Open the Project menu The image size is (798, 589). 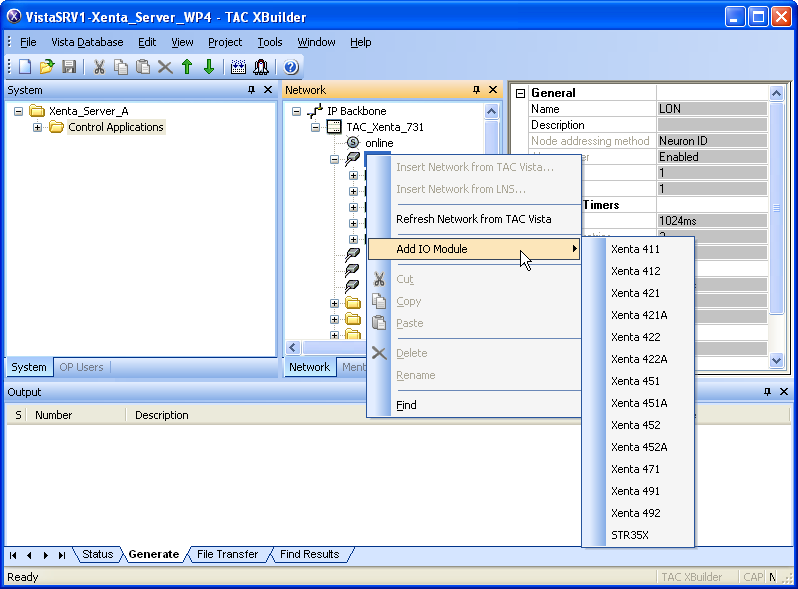coord(225,42)
